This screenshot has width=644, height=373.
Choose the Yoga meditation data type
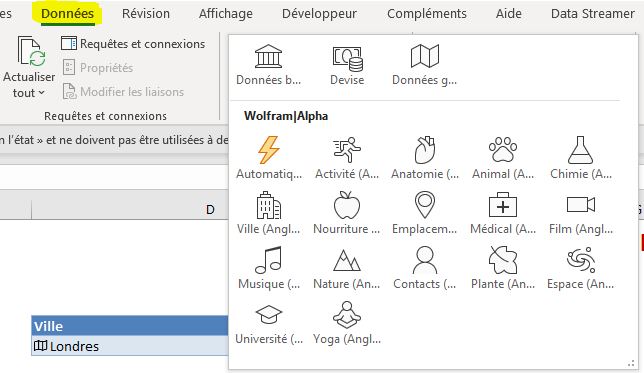tap(347, 323)
